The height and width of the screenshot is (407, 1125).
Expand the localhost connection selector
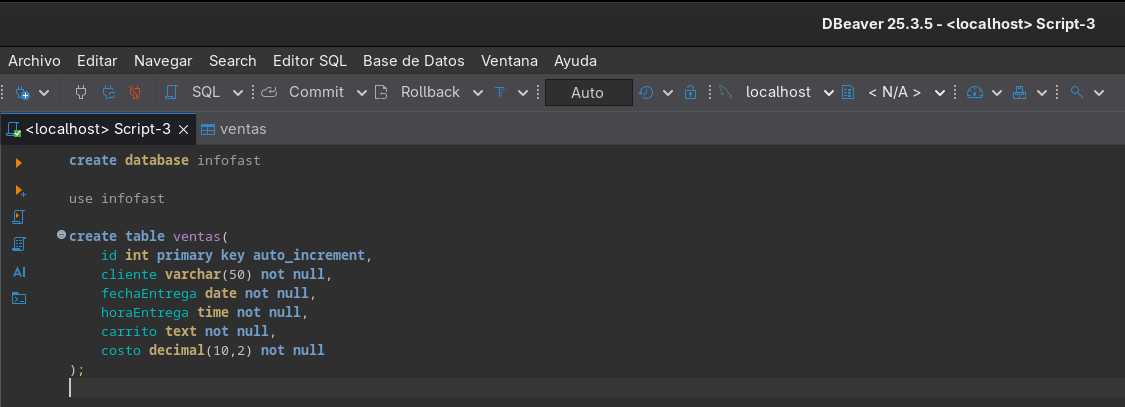point(829,92)
